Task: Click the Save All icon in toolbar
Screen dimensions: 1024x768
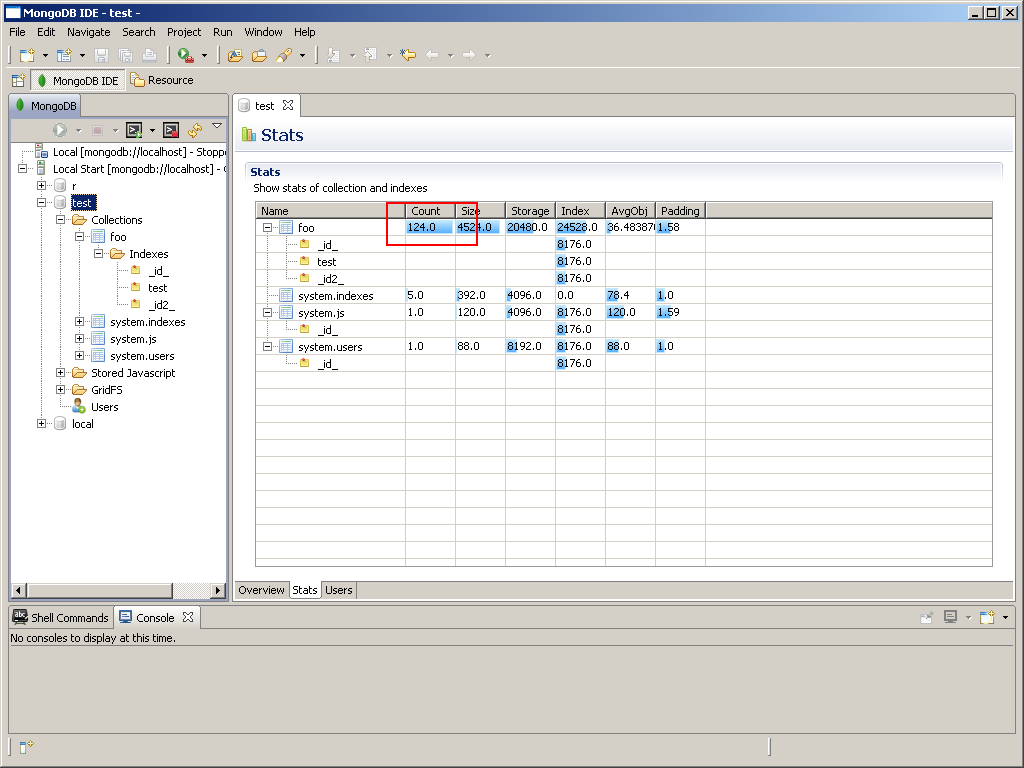Action: pyautogui.click(x=125, y=56)
